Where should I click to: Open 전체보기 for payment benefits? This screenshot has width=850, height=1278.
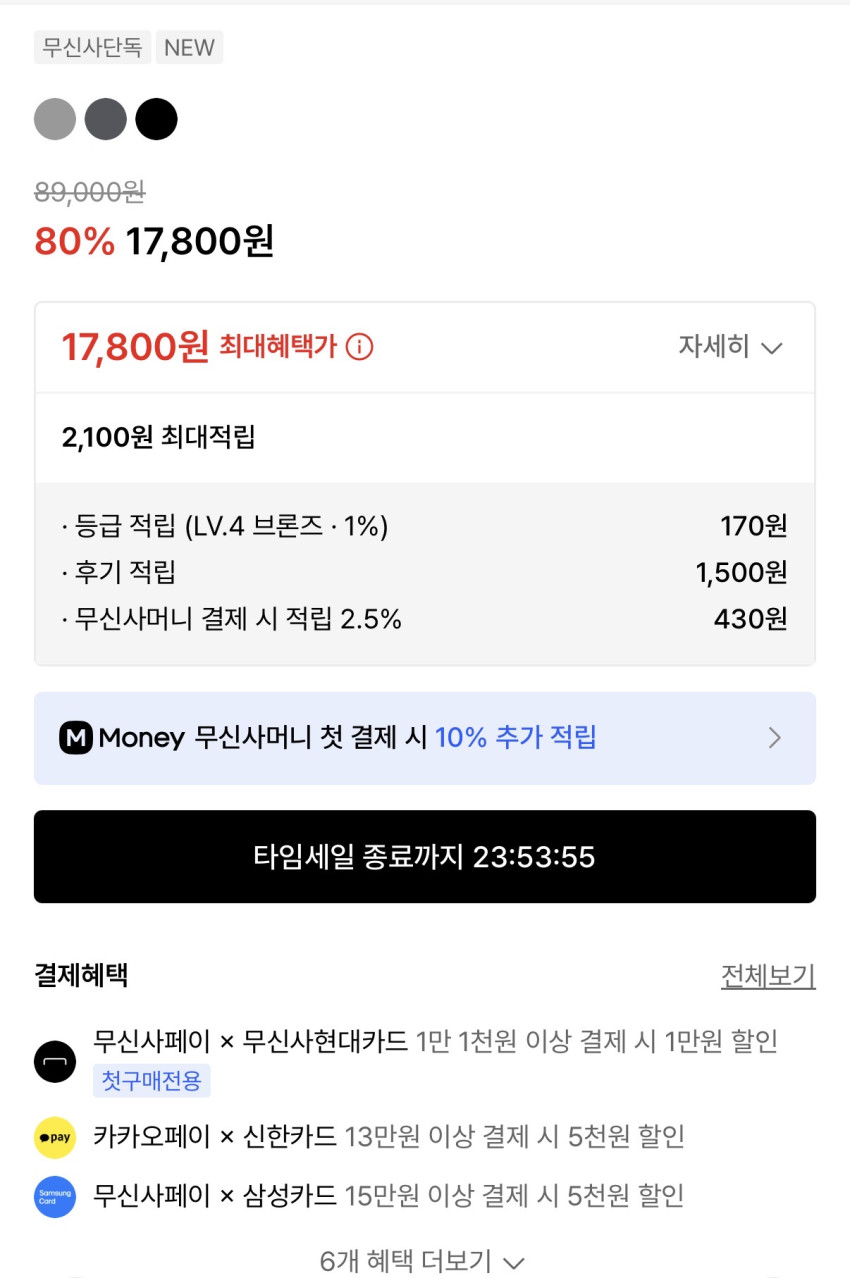click(768, 976)
